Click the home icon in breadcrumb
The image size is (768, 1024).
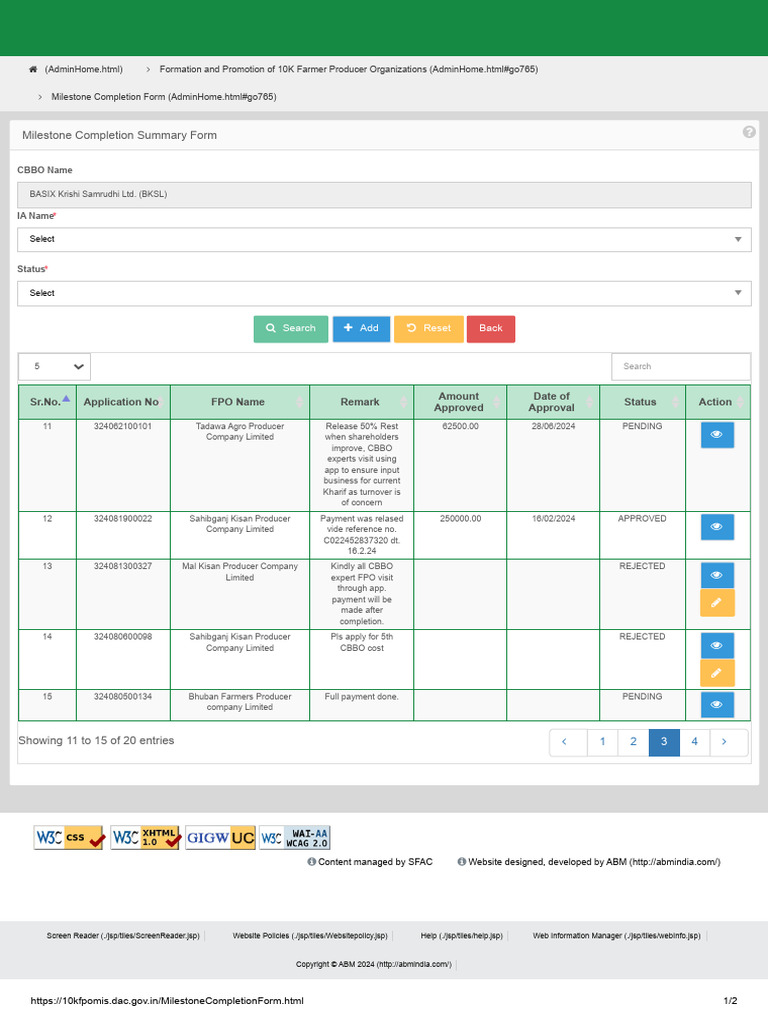click(x=33, y=69)
